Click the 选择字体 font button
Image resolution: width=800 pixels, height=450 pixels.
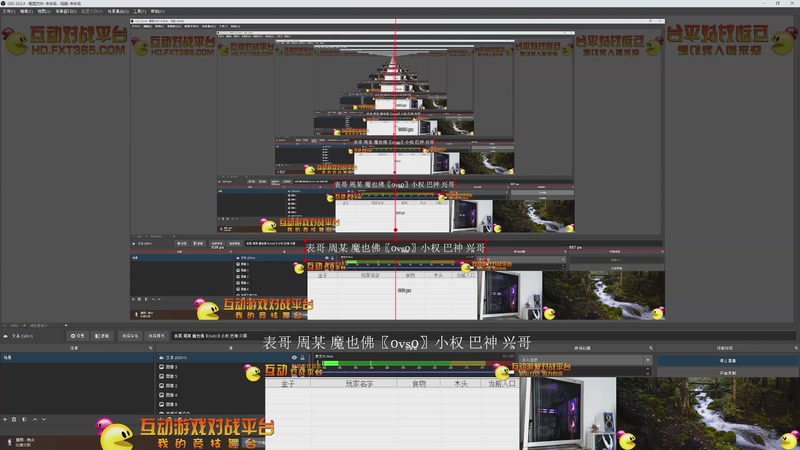(130, 336)
